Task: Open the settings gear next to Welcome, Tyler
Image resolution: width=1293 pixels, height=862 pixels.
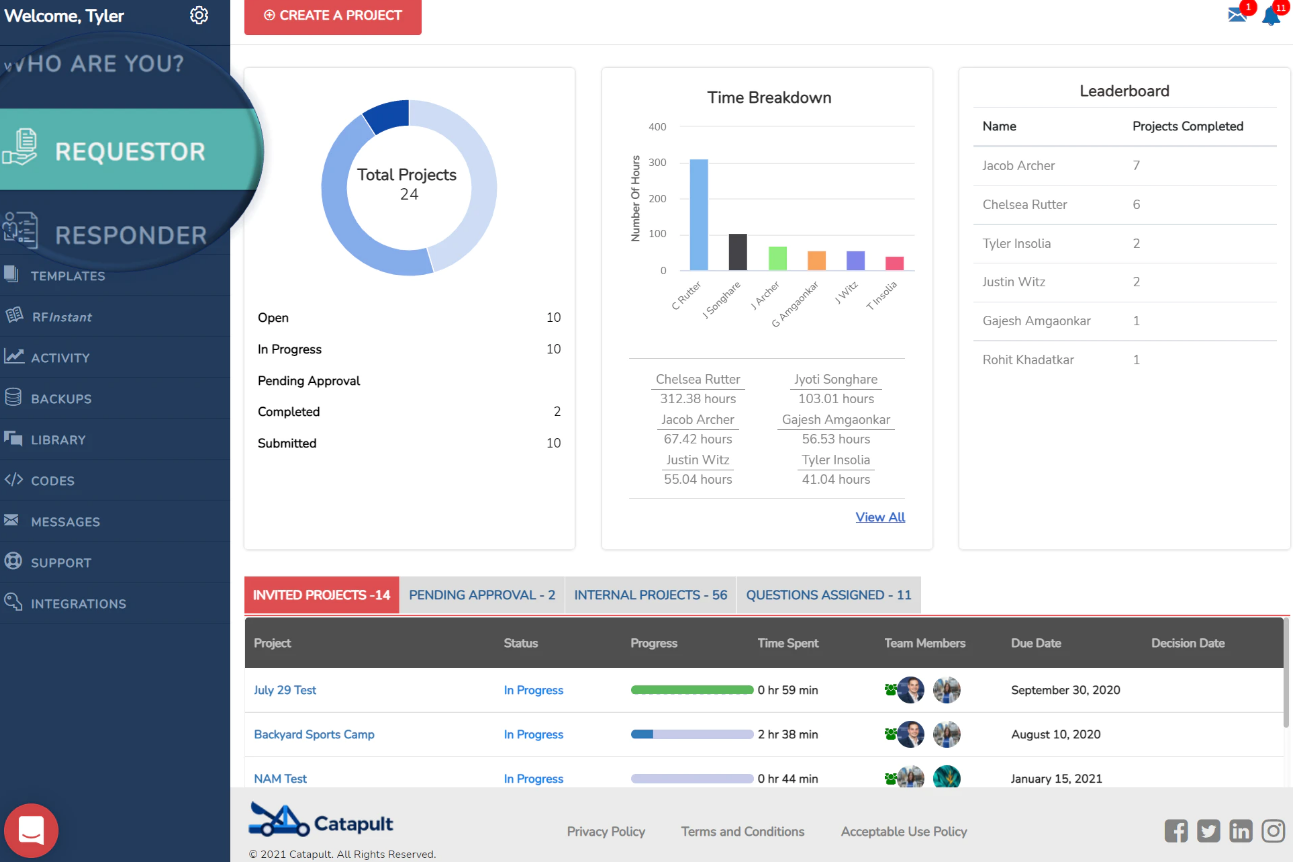Action: click(199, 15)
